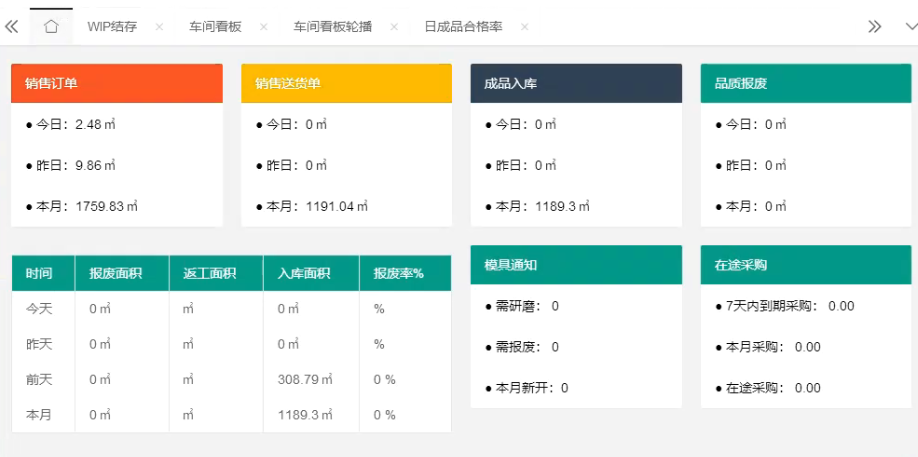Open the 车间看板 tab

click(215, 27)
